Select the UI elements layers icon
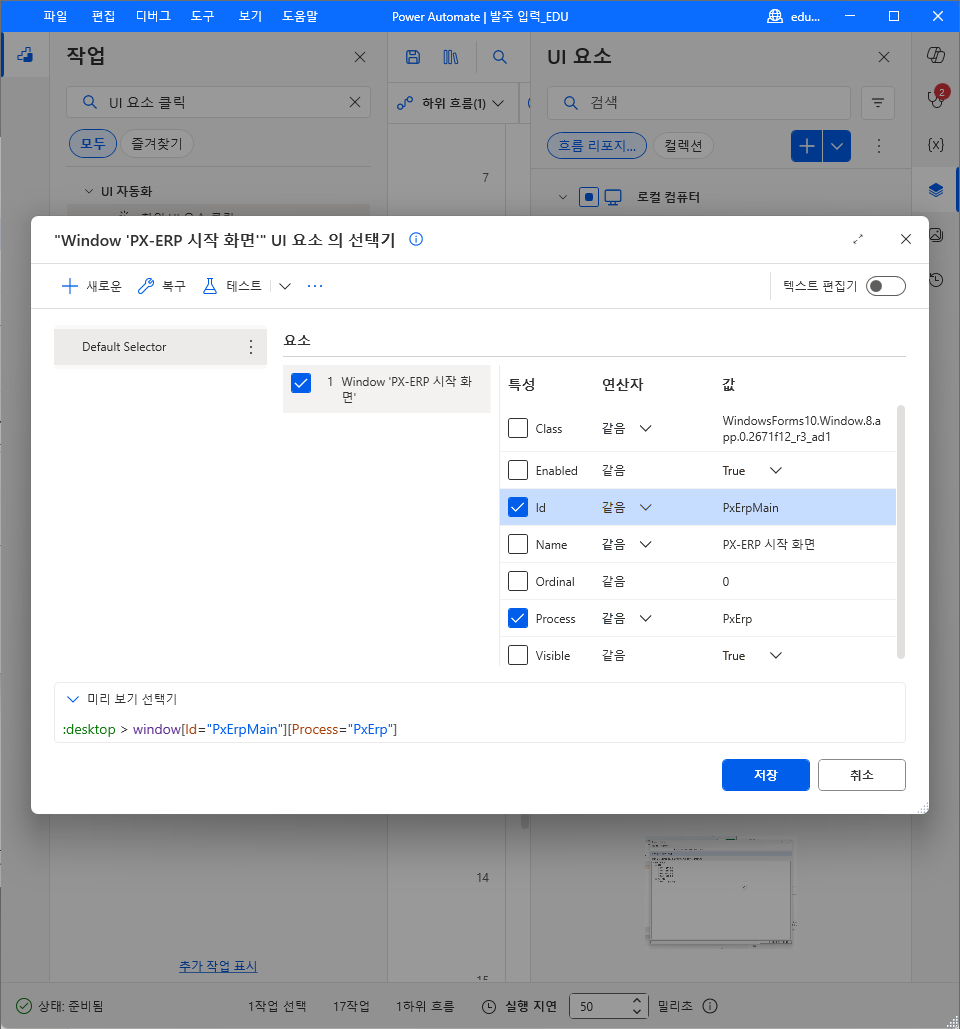The height and width of the screenshot is (1029, 960). 936,190
